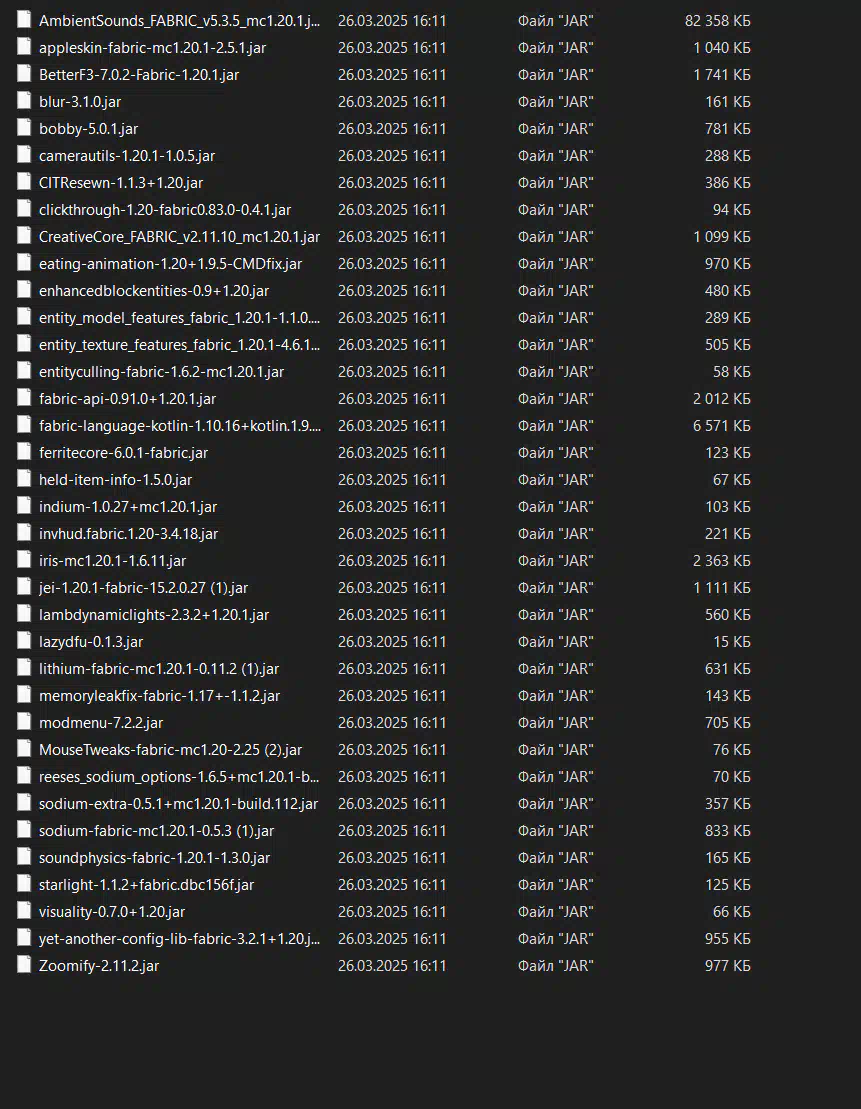Click the 94 КБ size of clickthrough
Image resolution: width=861 pixels, height=1109 pixels.
coord(732,210)
